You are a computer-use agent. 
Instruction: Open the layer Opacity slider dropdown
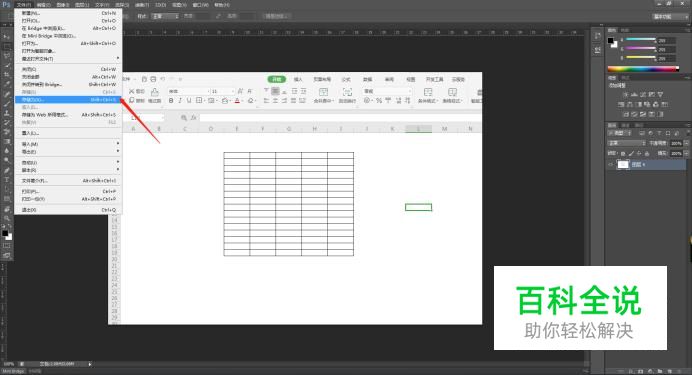pyautogui.click(x=686, y=143)
